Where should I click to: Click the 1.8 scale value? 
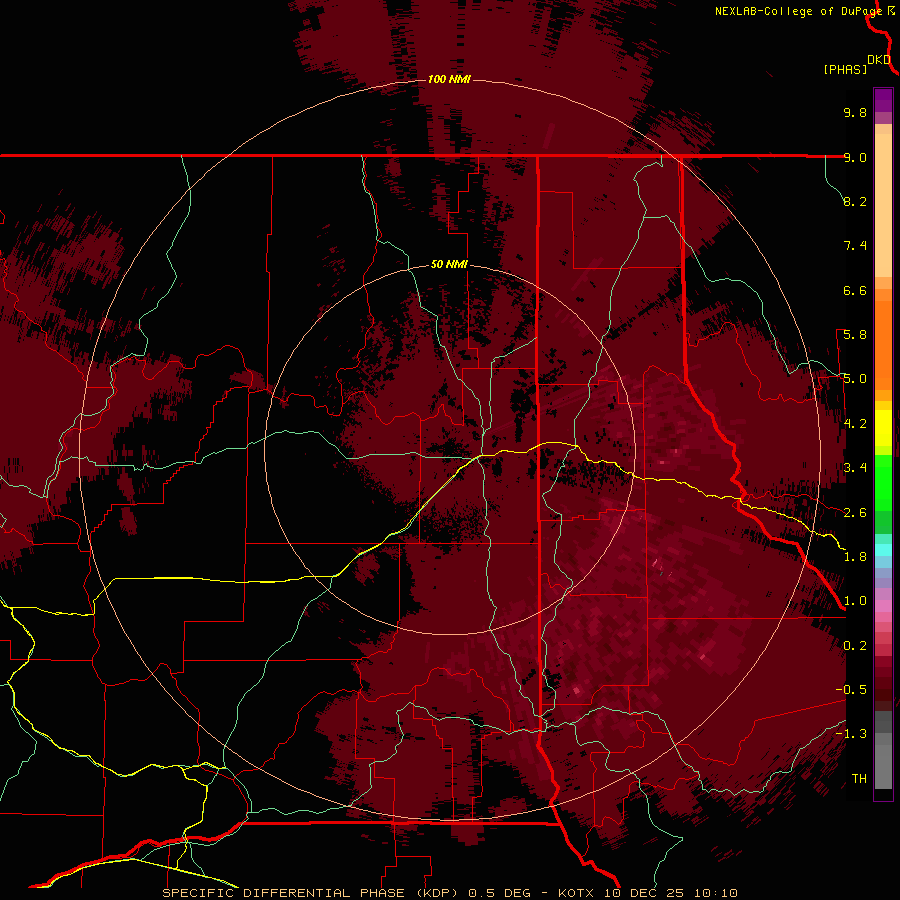click(855, 557)
